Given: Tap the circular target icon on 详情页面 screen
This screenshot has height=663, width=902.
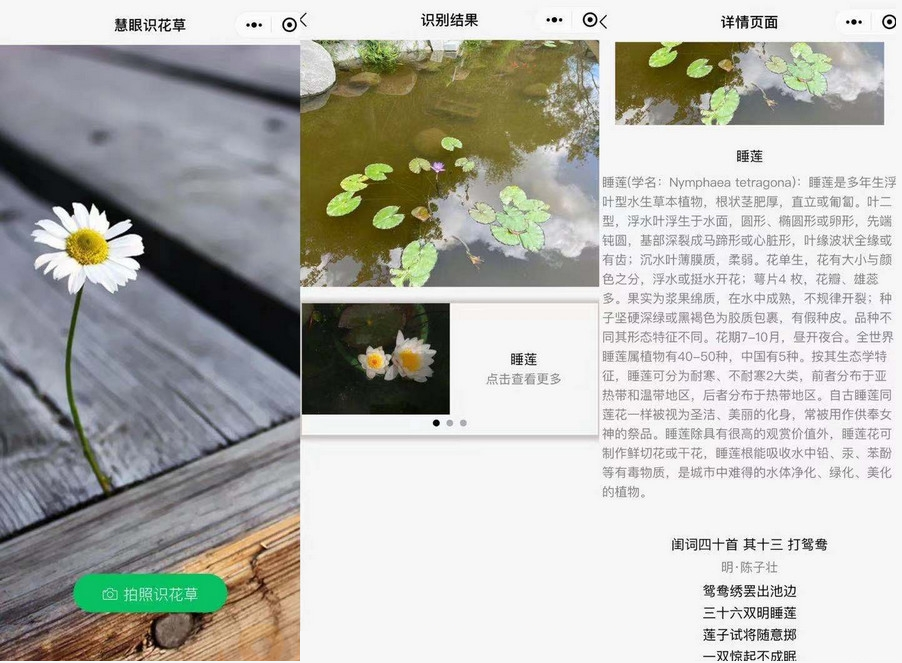Looking at the screenshot, I should [x=889, y=22].
